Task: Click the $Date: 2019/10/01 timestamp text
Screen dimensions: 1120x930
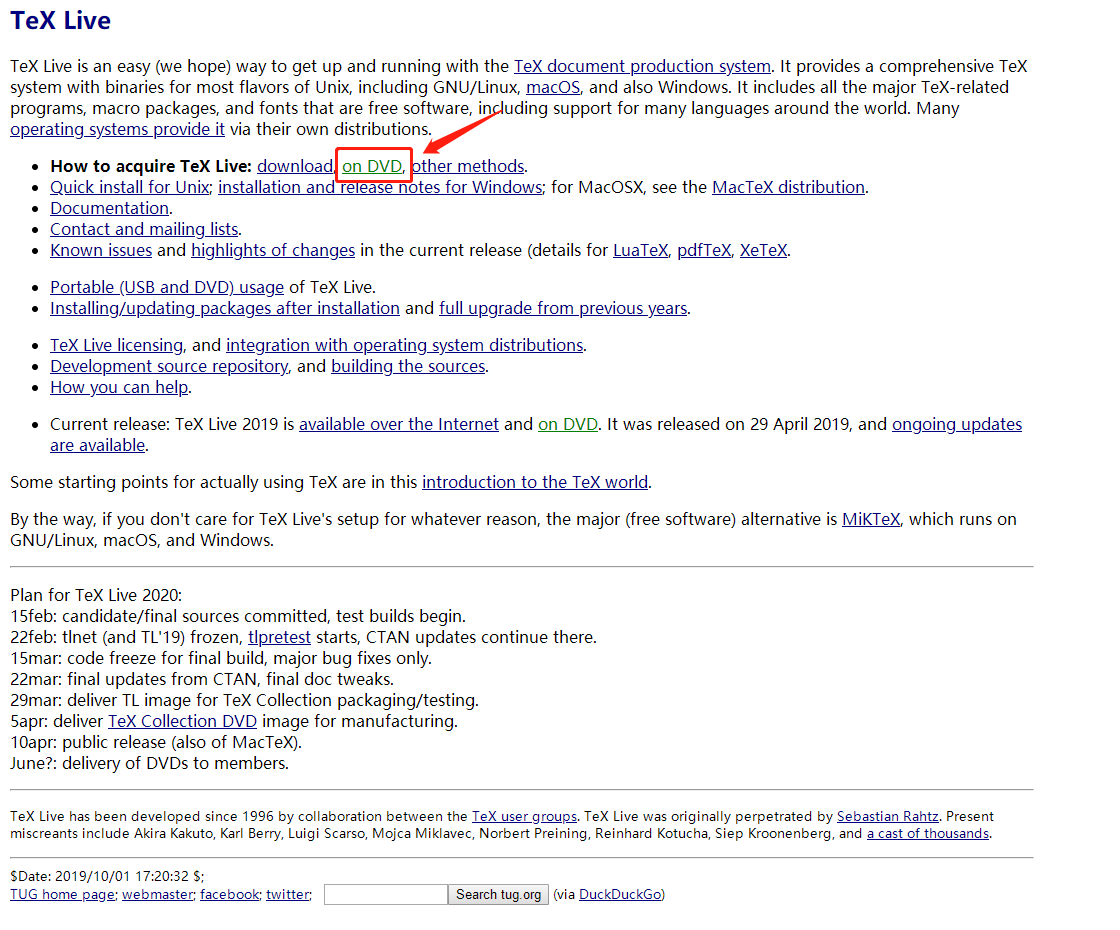Action: pos(107,876)
